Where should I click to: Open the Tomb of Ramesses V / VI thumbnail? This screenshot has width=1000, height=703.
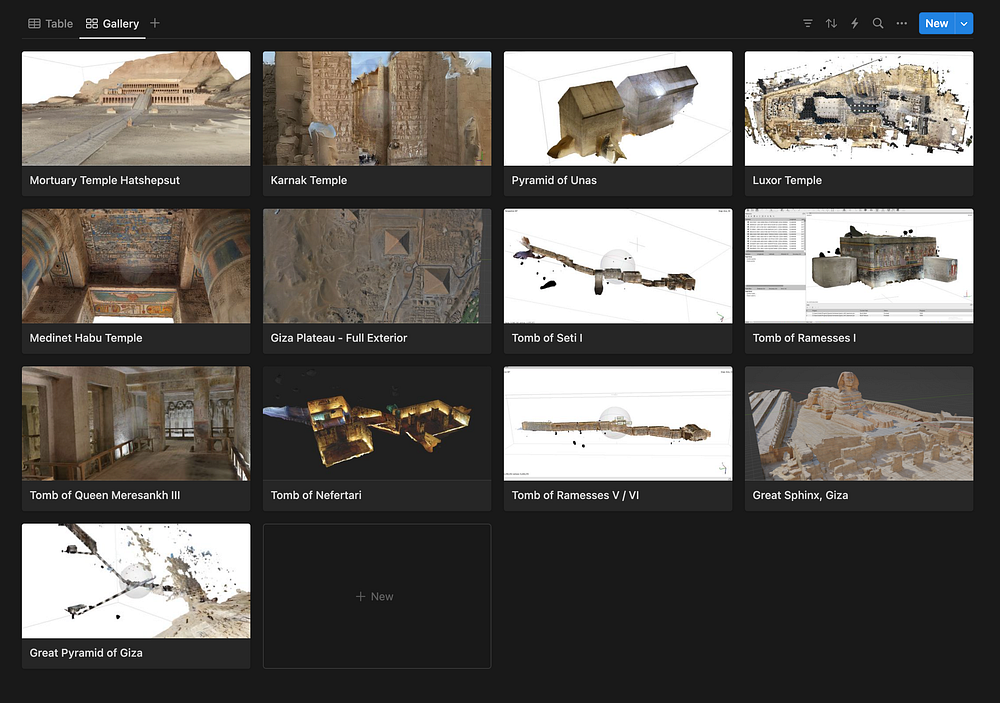pos(618,424)
